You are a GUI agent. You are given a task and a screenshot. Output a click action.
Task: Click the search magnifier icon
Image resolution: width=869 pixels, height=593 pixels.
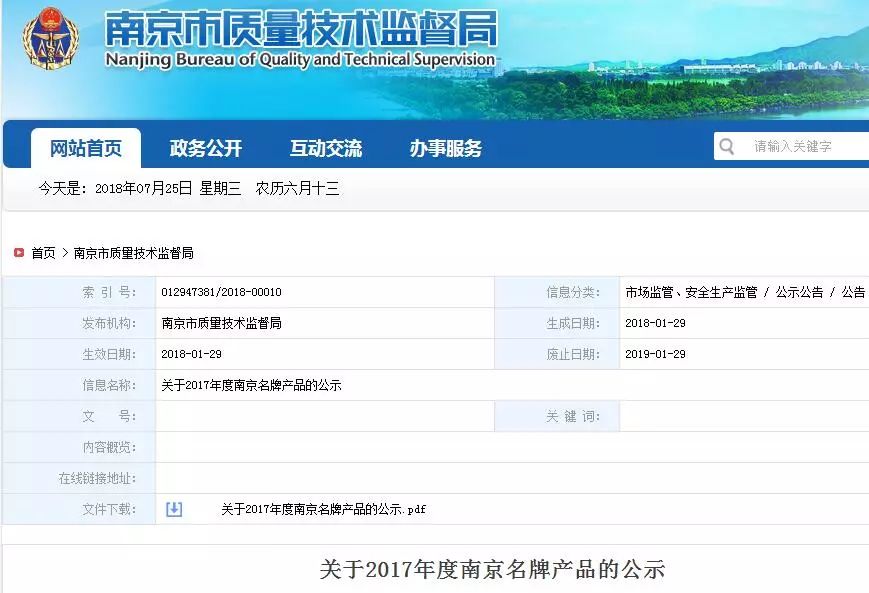pos(727,147)
